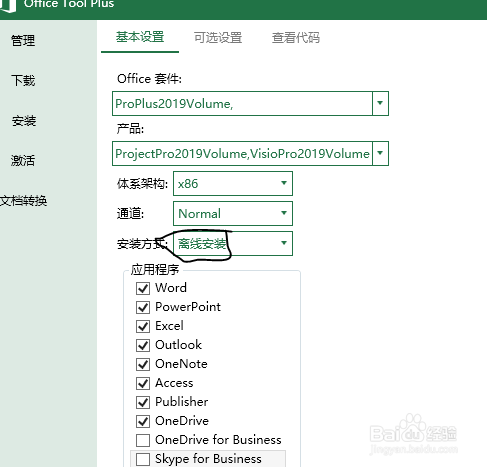Viewport: 487px width, 467px height.
Task: Switch to the 查看代码 tab
Action: [x=296, y=38]
